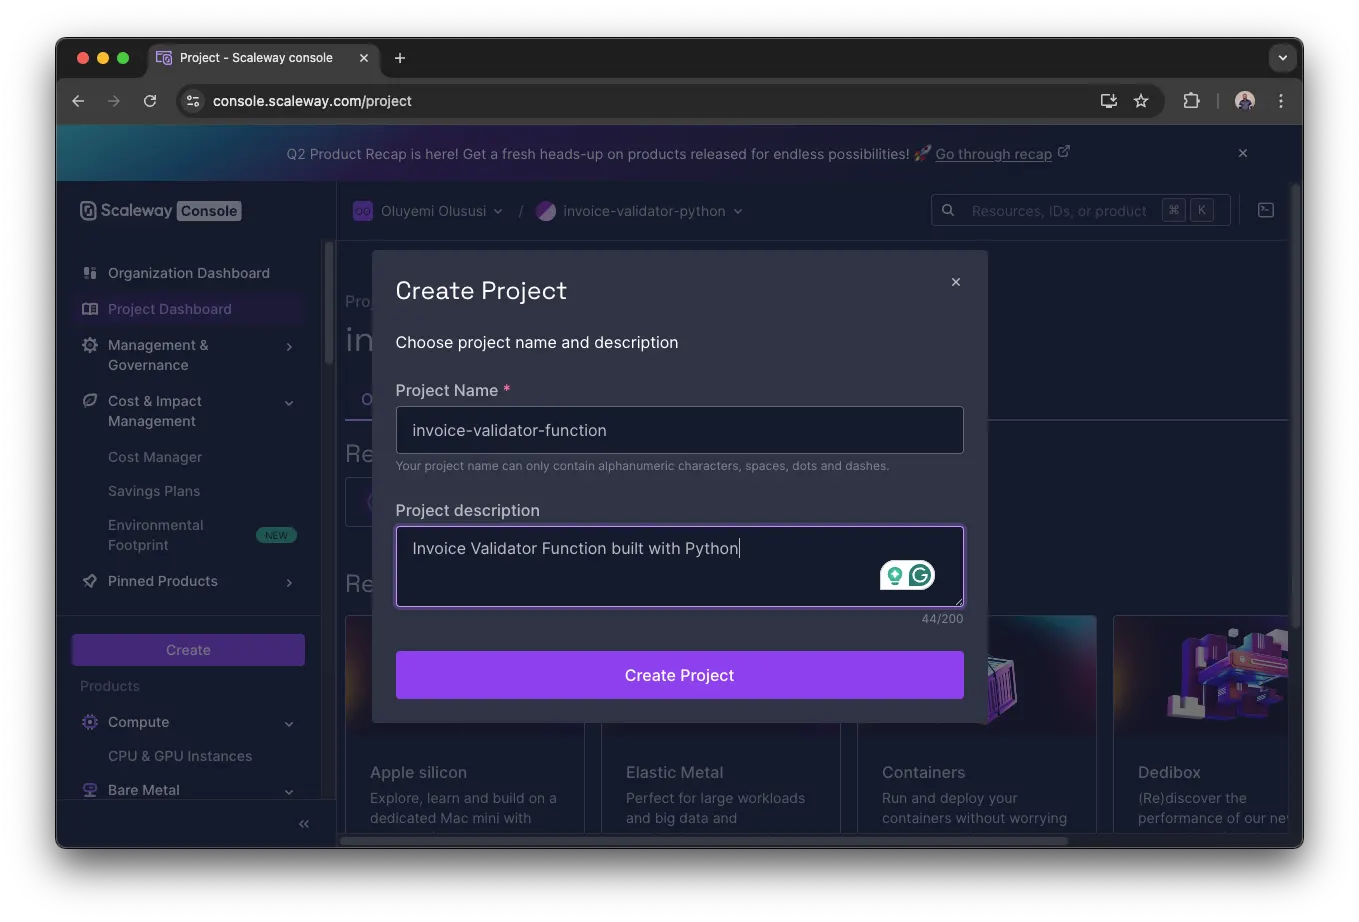Viewport: 1359px width, 922px height.
Task: Close the Create Project dialog
Action: 956,282
